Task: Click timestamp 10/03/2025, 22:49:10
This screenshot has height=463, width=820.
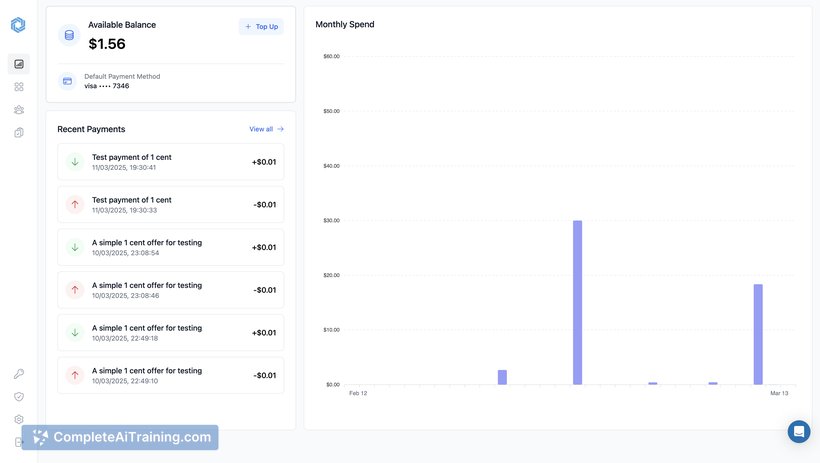Action: click(x=125, y=381)
